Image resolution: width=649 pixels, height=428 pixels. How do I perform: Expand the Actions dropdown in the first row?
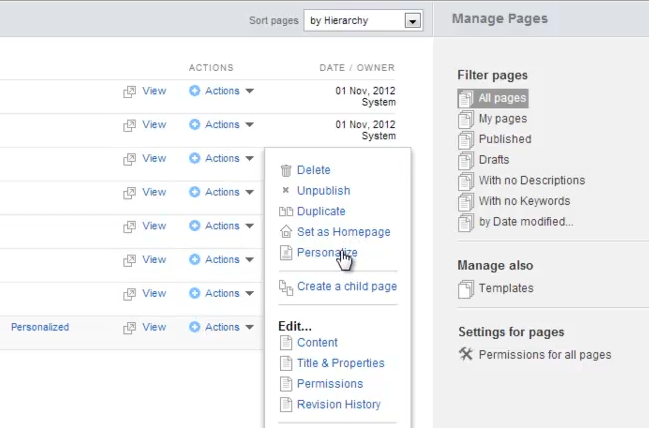(222, 91)
